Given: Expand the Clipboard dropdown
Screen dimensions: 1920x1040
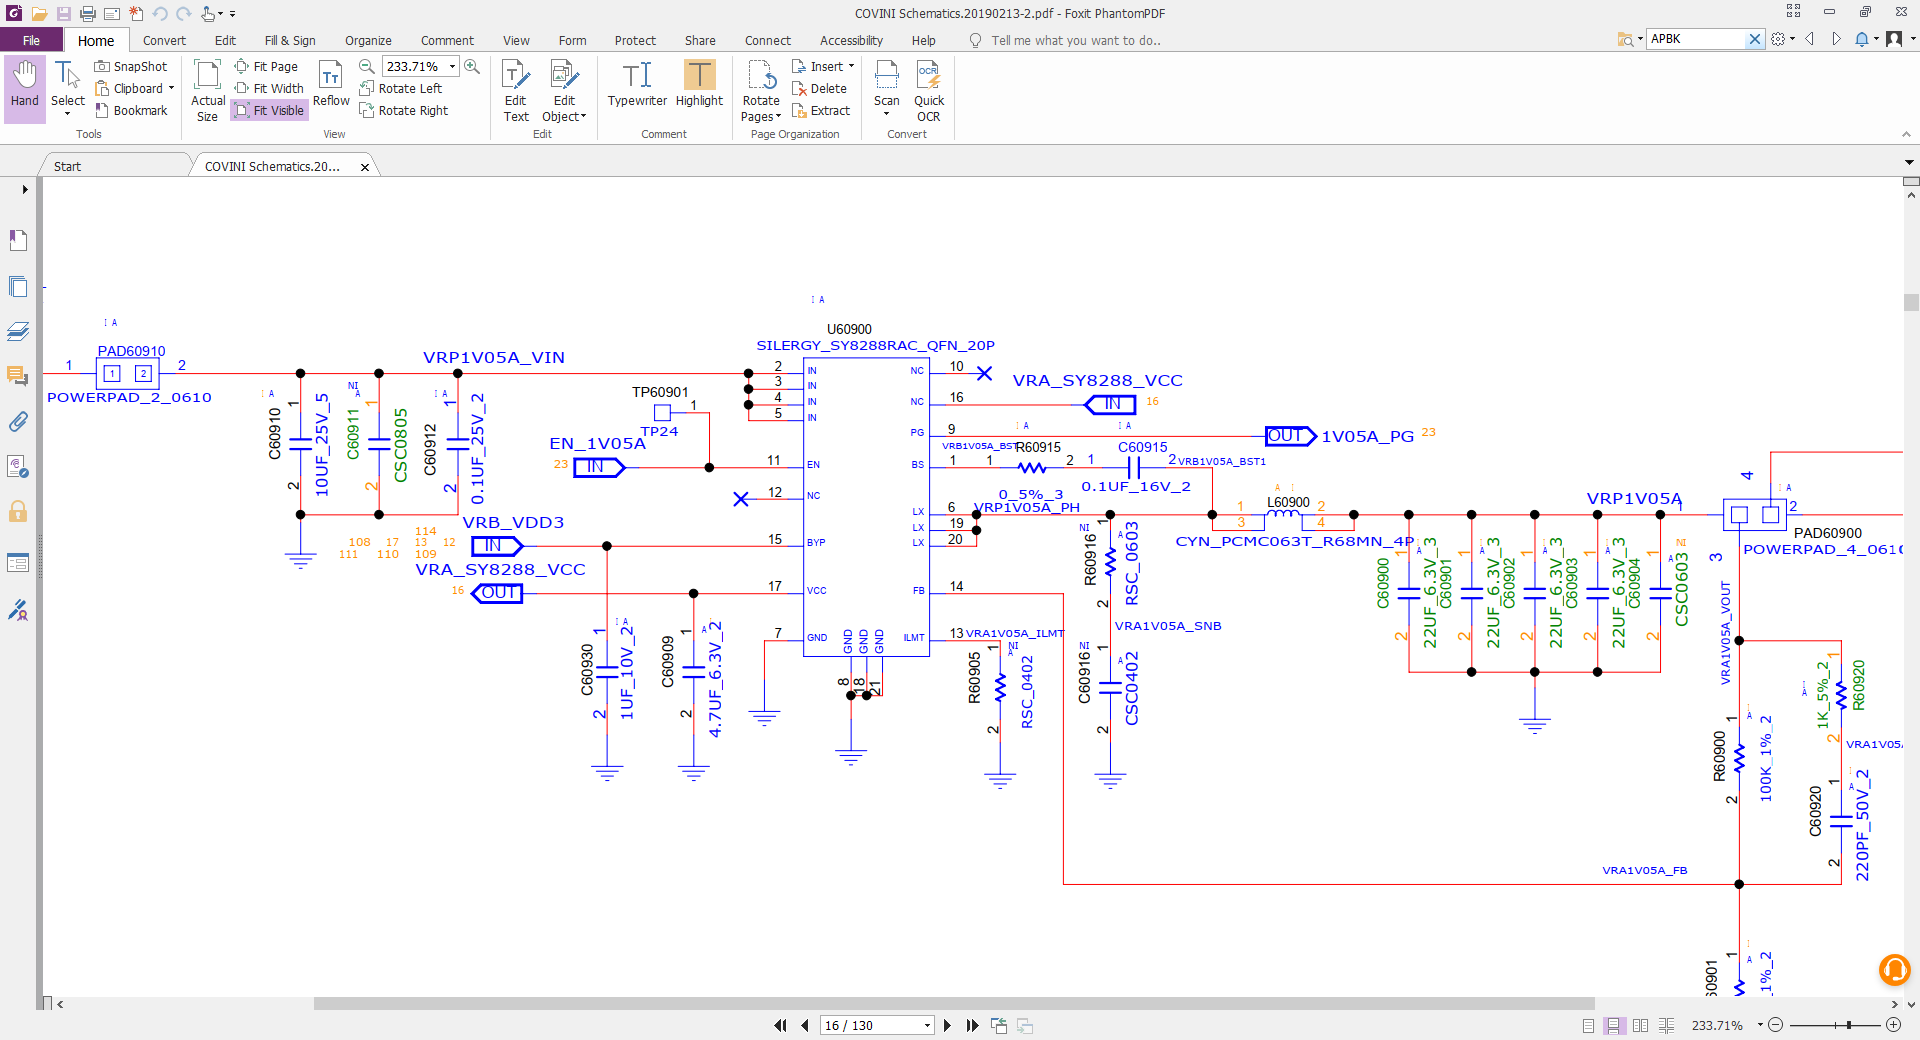Looking at the screenshot, I should 171,89.
